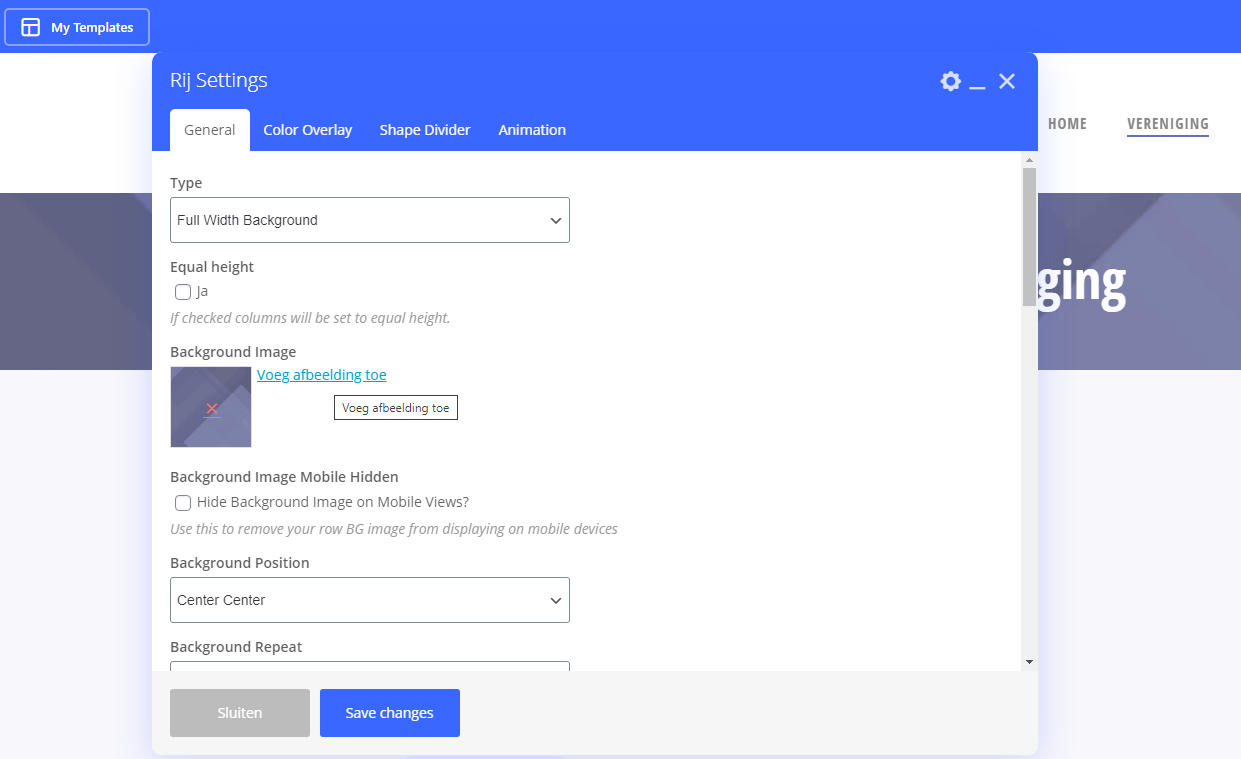The height and width of the screenshot is (759, 1241).
Task: Toggle Hide Background Image on Mobile Views
Action: click(x=183, y=502)
